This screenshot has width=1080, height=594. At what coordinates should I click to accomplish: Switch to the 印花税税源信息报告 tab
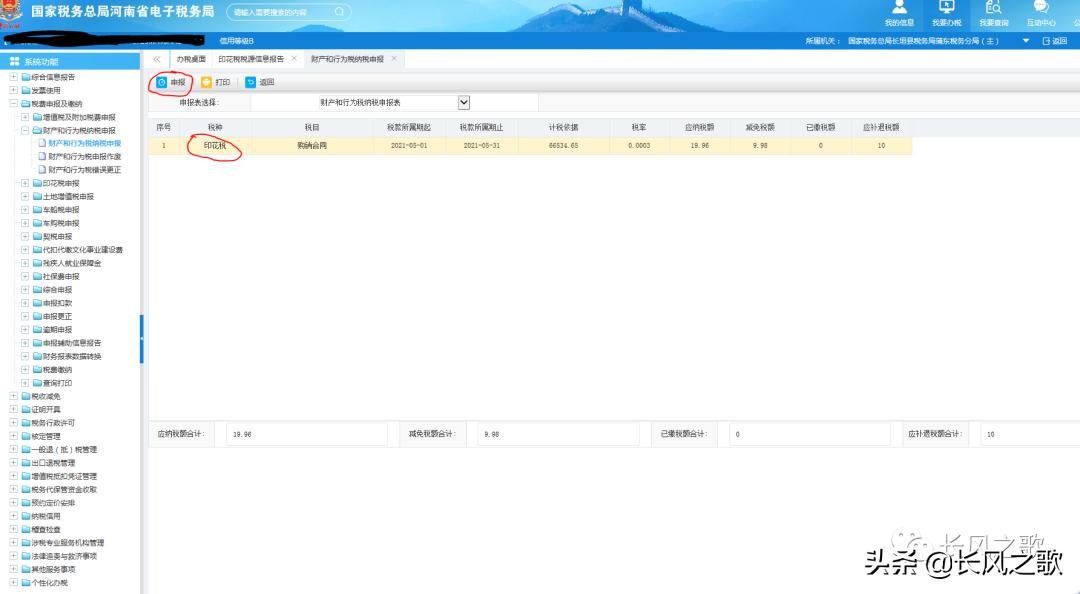(x=251, y=59)
